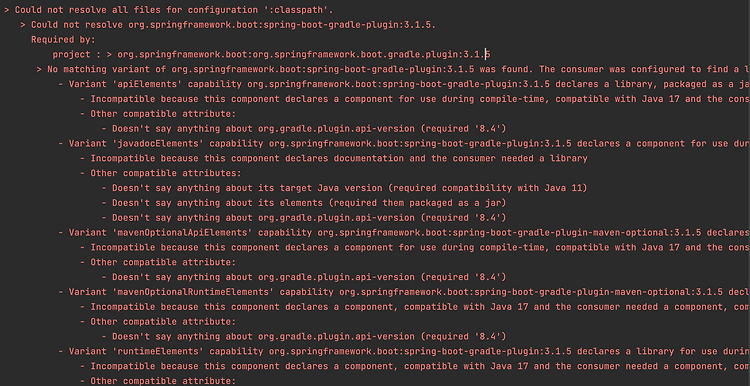Click "declares documentation and the consumer needed a library" line

pos(334,158)
